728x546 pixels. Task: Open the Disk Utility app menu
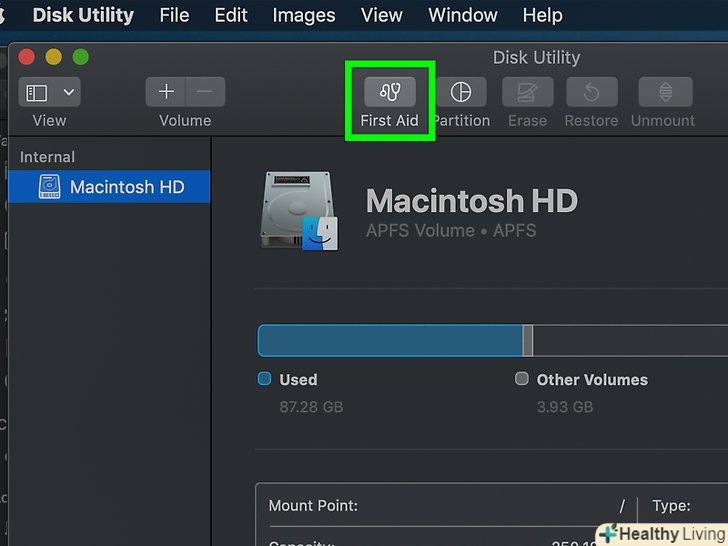[83, 15]
